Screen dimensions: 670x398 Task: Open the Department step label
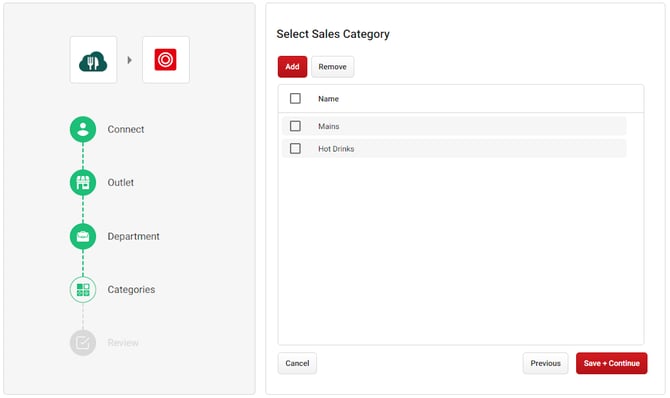point(133,236)
